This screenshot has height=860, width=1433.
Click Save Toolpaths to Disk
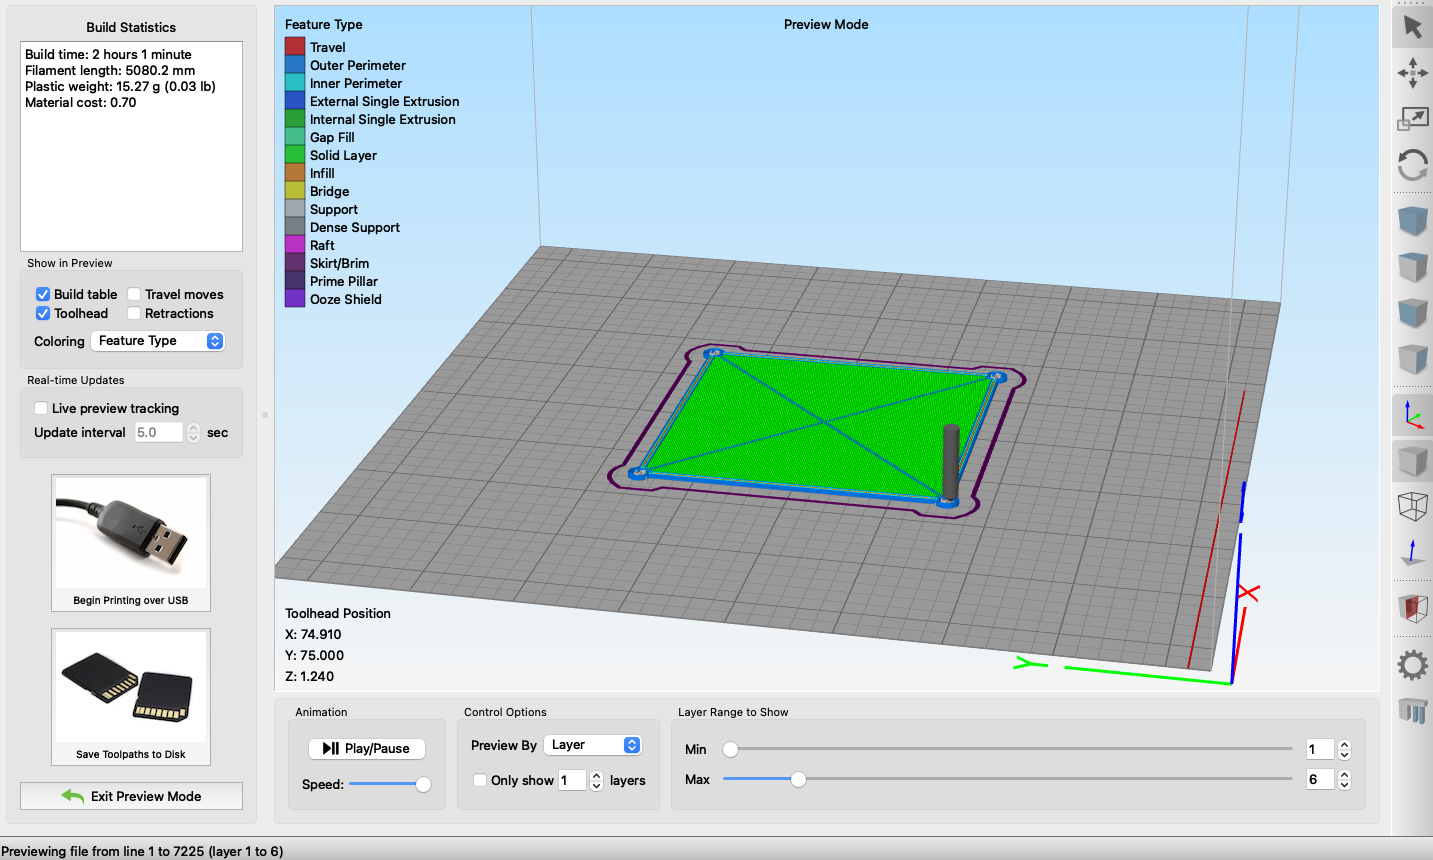[131, 697]
